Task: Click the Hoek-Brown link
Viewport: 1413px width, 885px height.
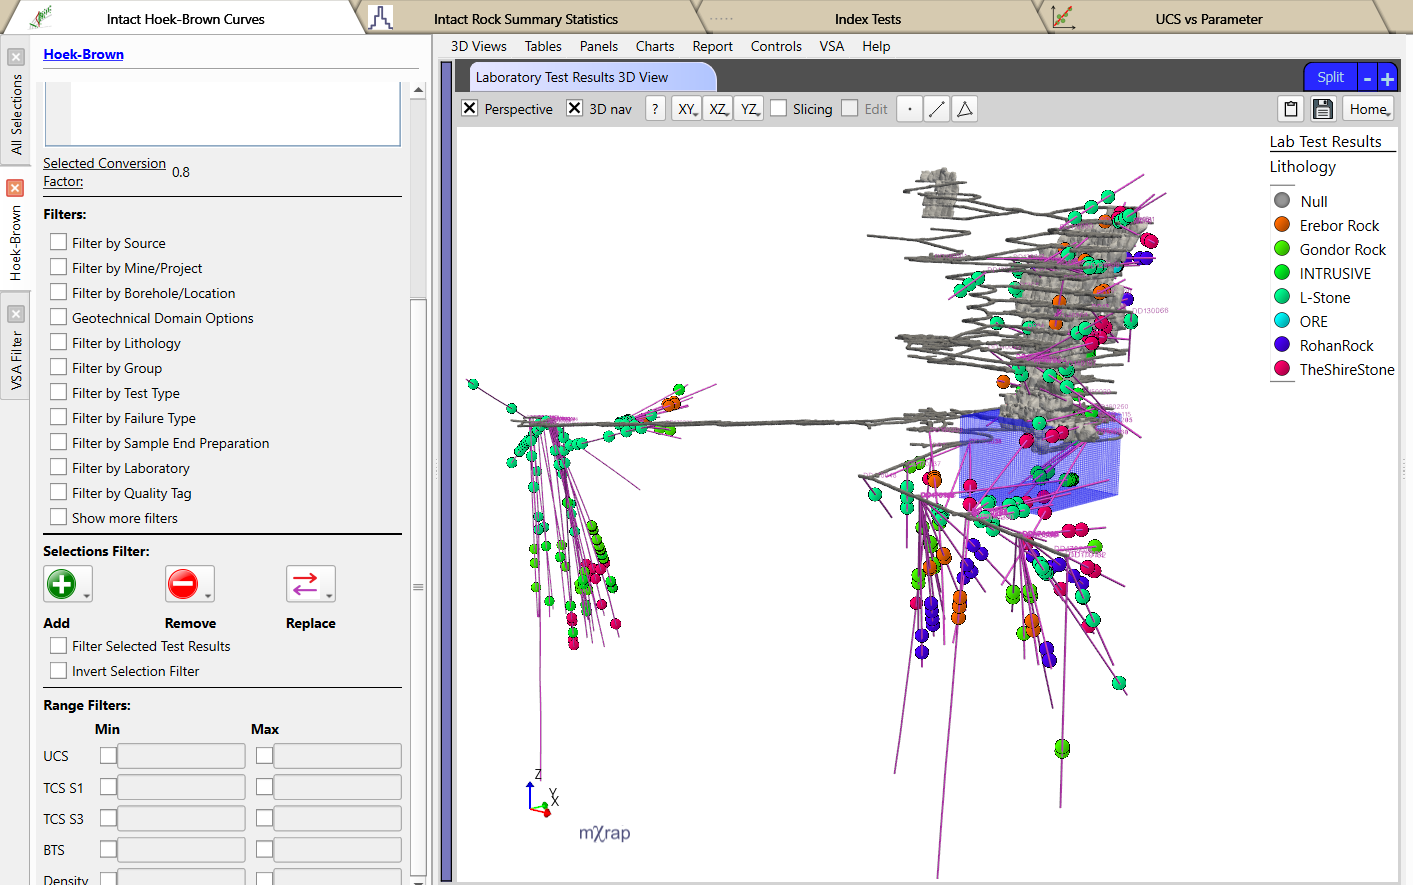Action: [x=83, y=54]
